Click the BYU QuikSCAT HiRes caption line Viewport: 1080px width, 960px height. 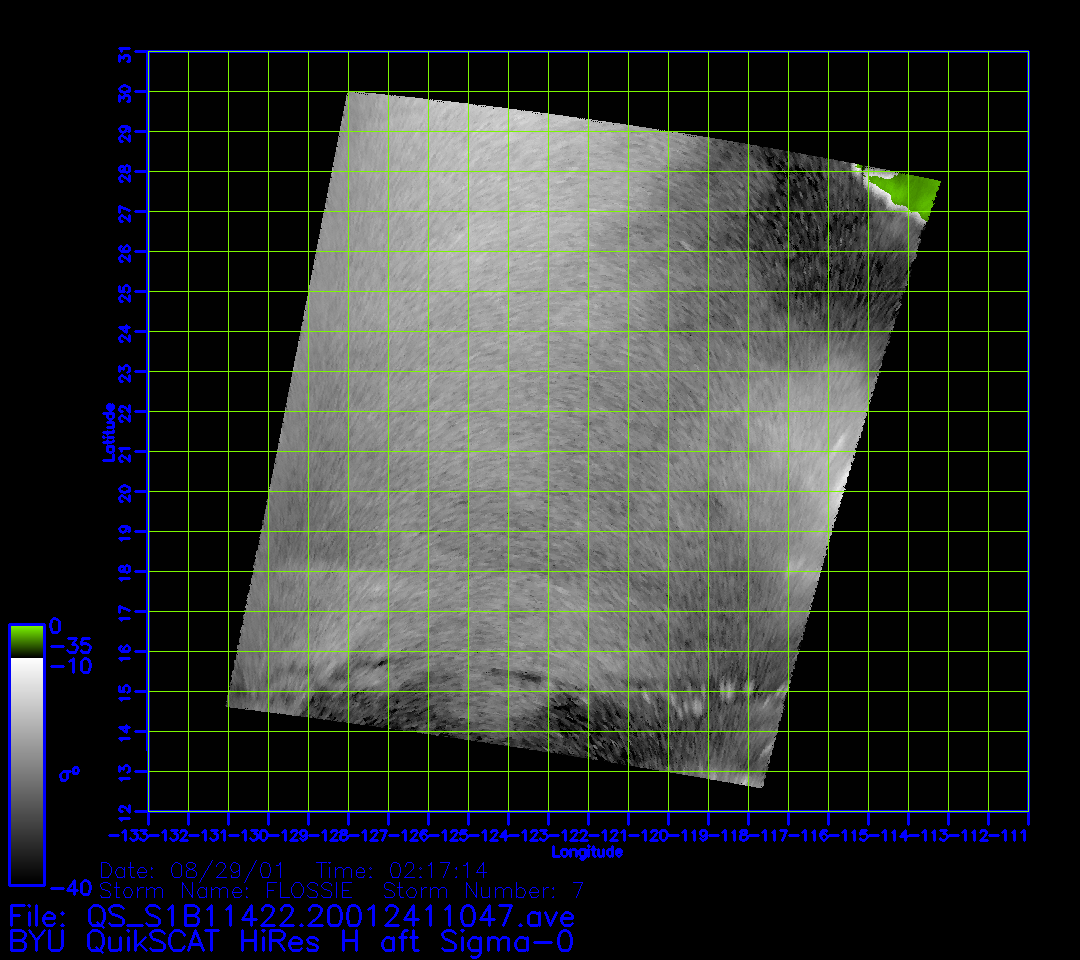[x=291, y=942]
